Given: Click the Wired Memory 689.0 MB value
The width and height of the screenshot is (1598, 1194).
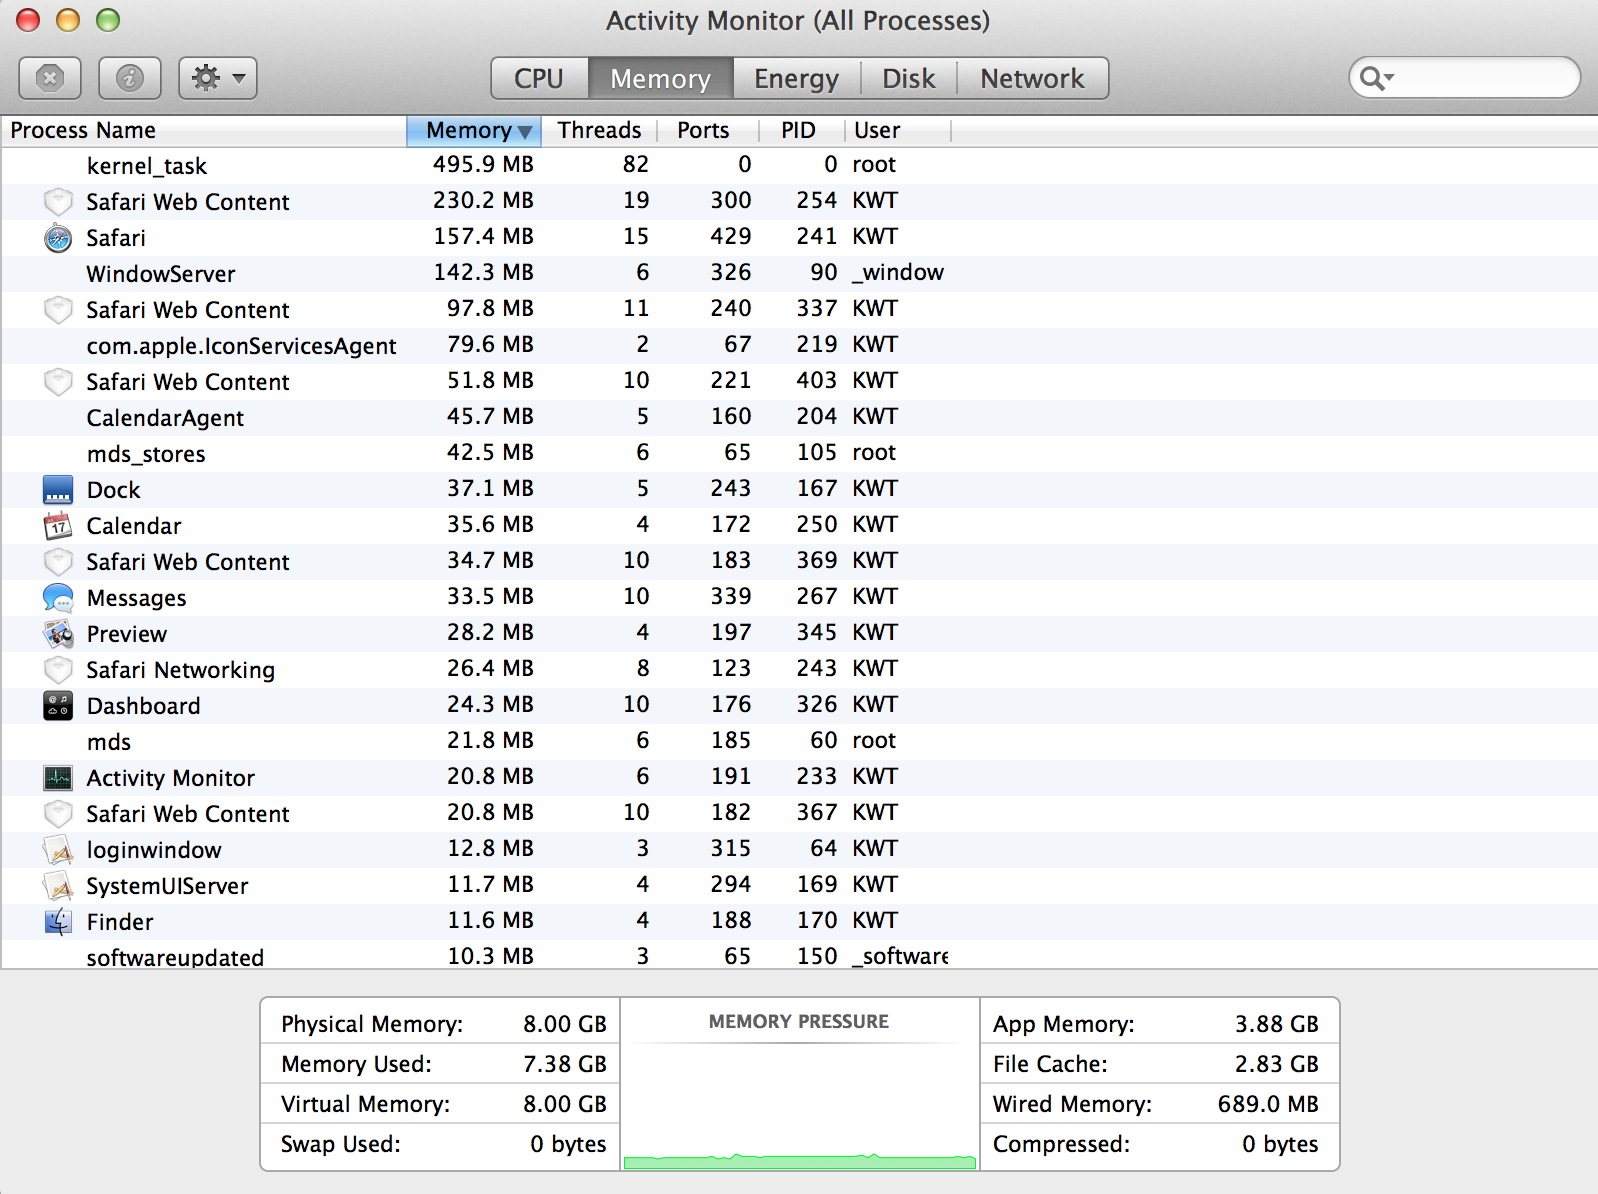Looking at the screenshot, I should pyautogui.click(x=1268, y=1104).
